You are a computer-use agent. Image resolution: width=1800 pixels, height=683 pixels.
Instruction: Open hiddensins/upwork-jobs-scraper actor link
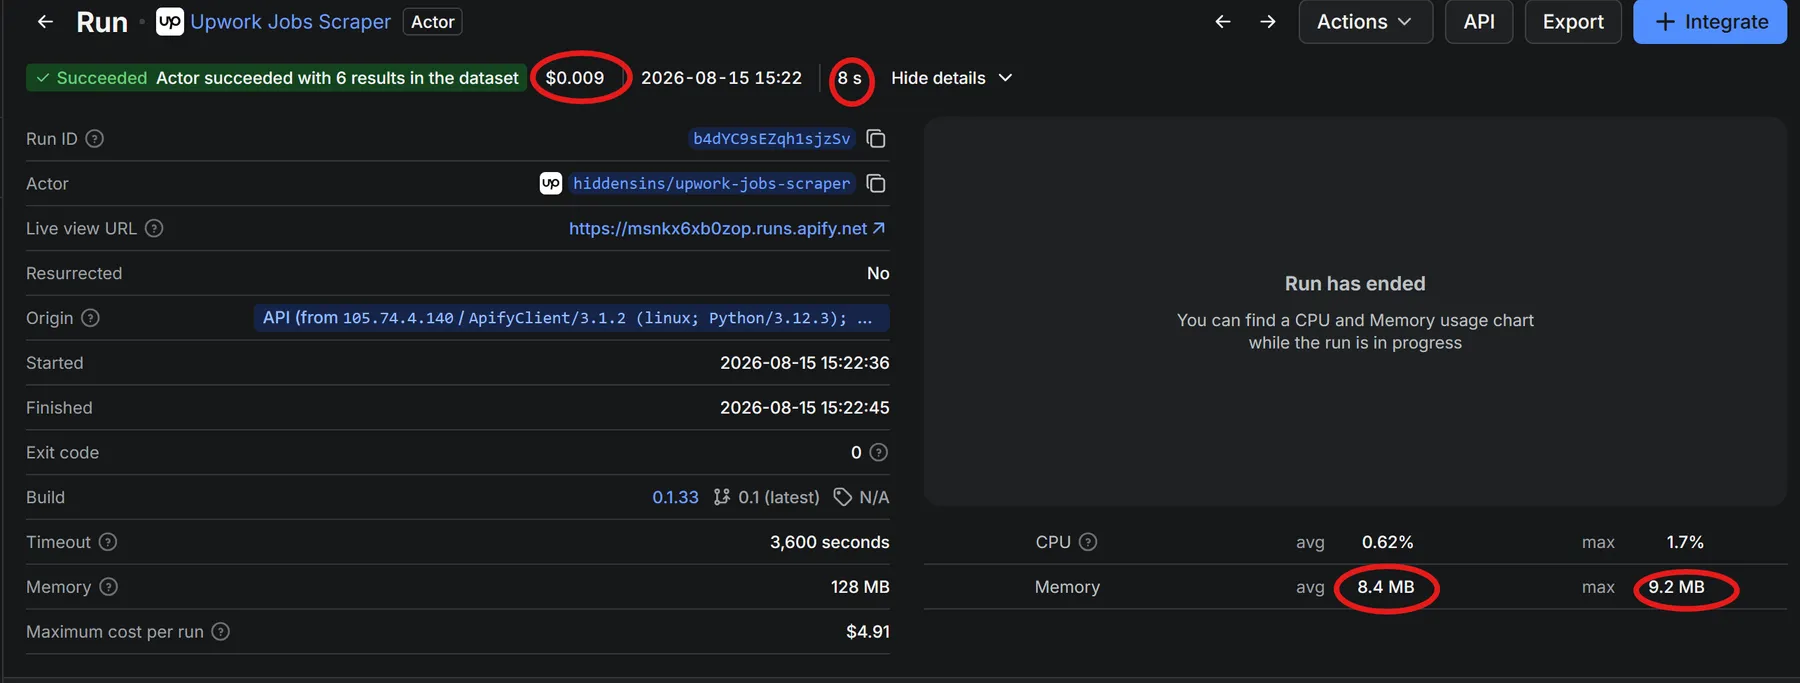click(x=711, y=183)
